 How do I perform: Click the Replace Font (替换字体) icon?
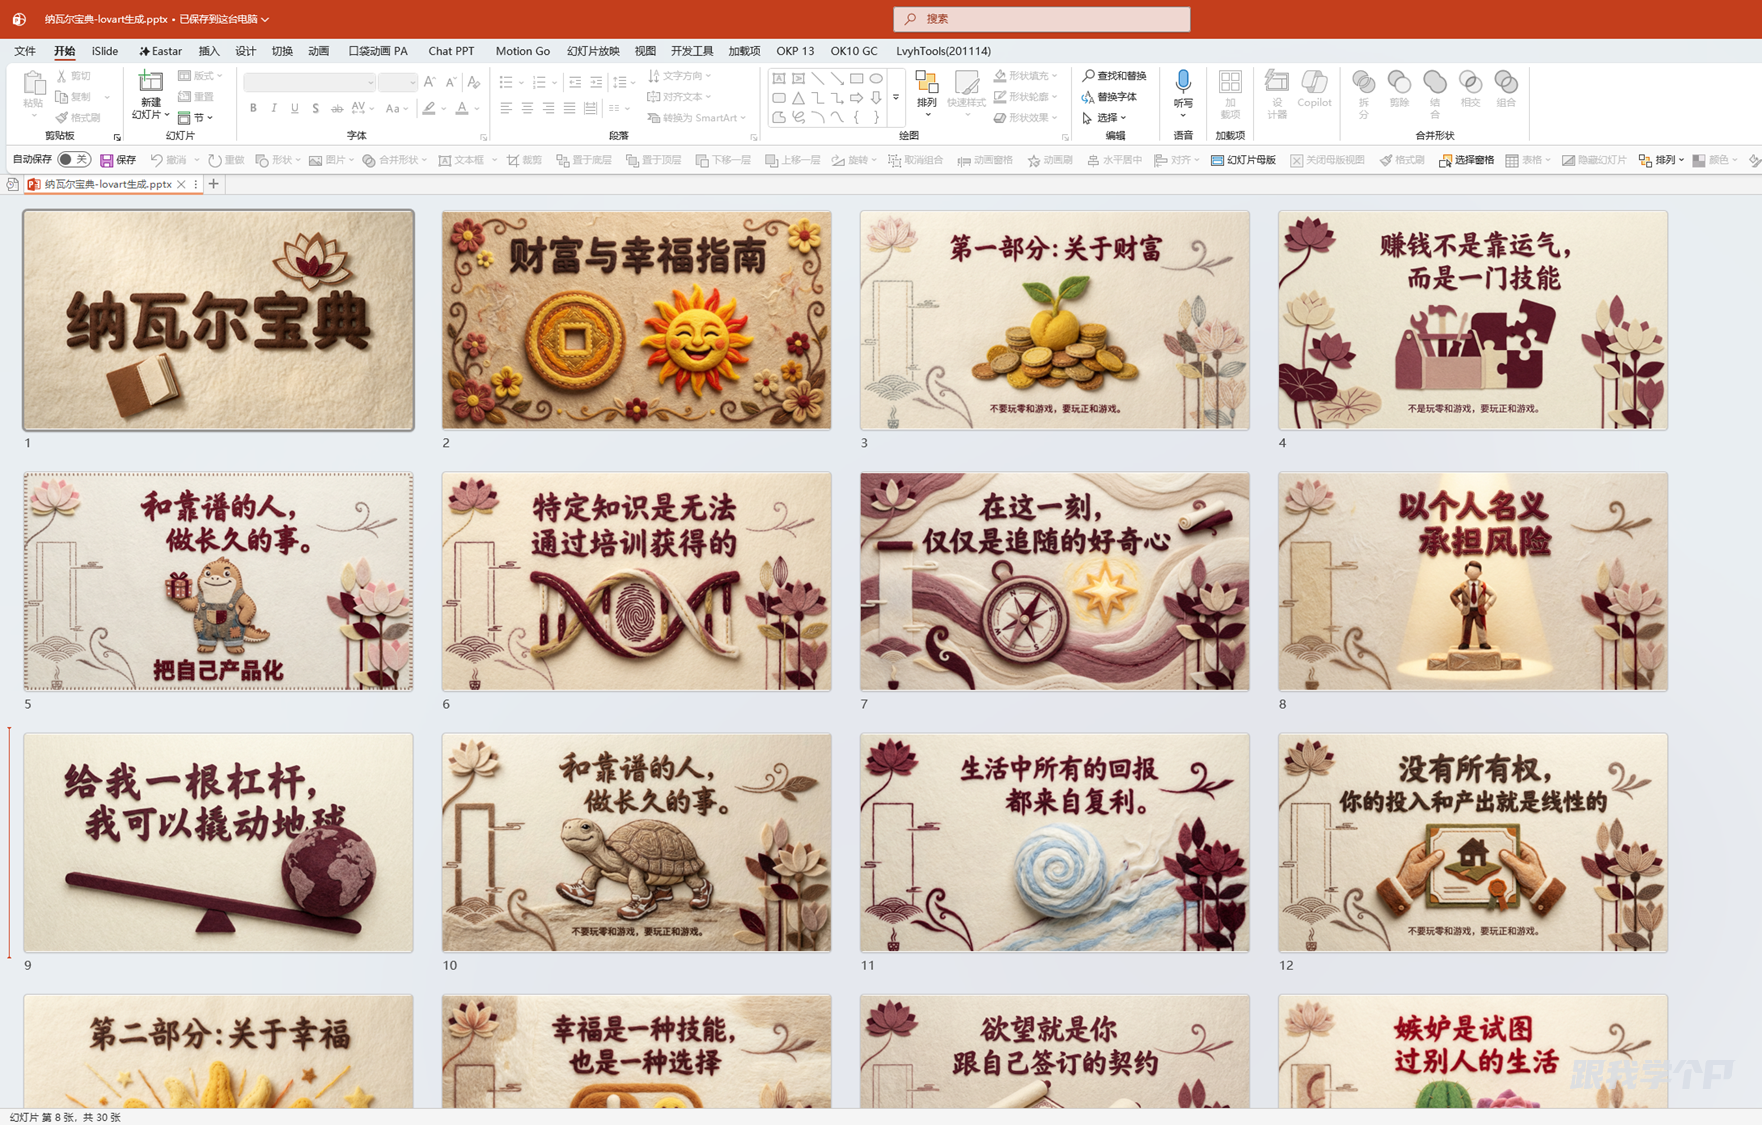(1109, 97)
